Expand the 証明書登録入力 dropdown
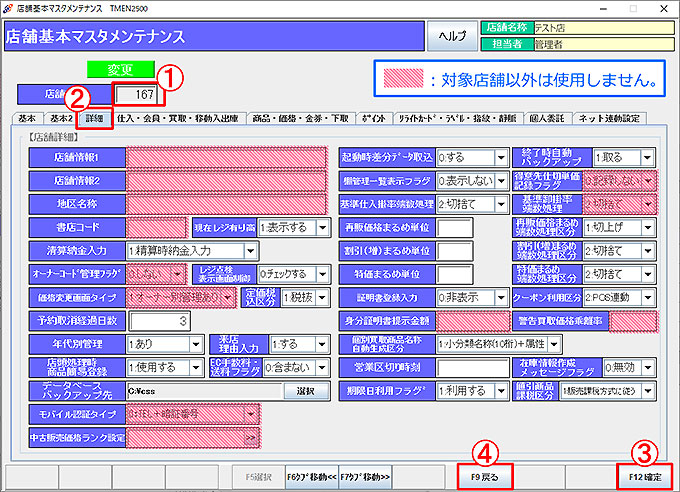 coord(501,298)
